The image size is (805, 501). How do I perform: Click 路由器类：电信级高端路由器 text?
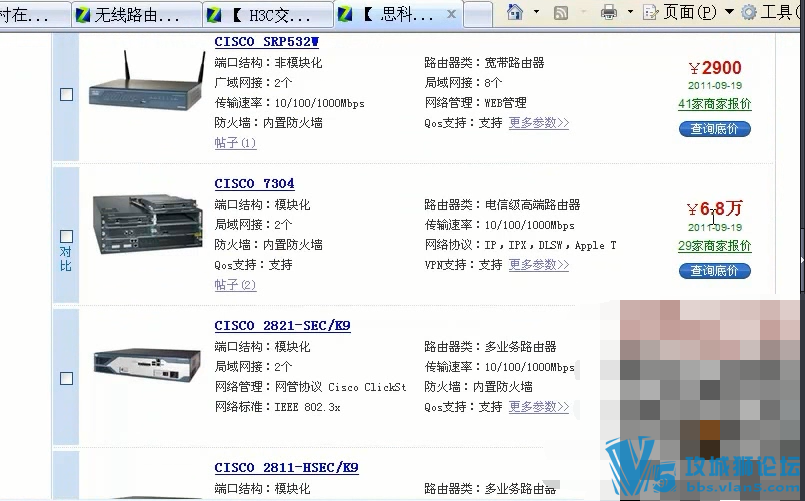502,205
